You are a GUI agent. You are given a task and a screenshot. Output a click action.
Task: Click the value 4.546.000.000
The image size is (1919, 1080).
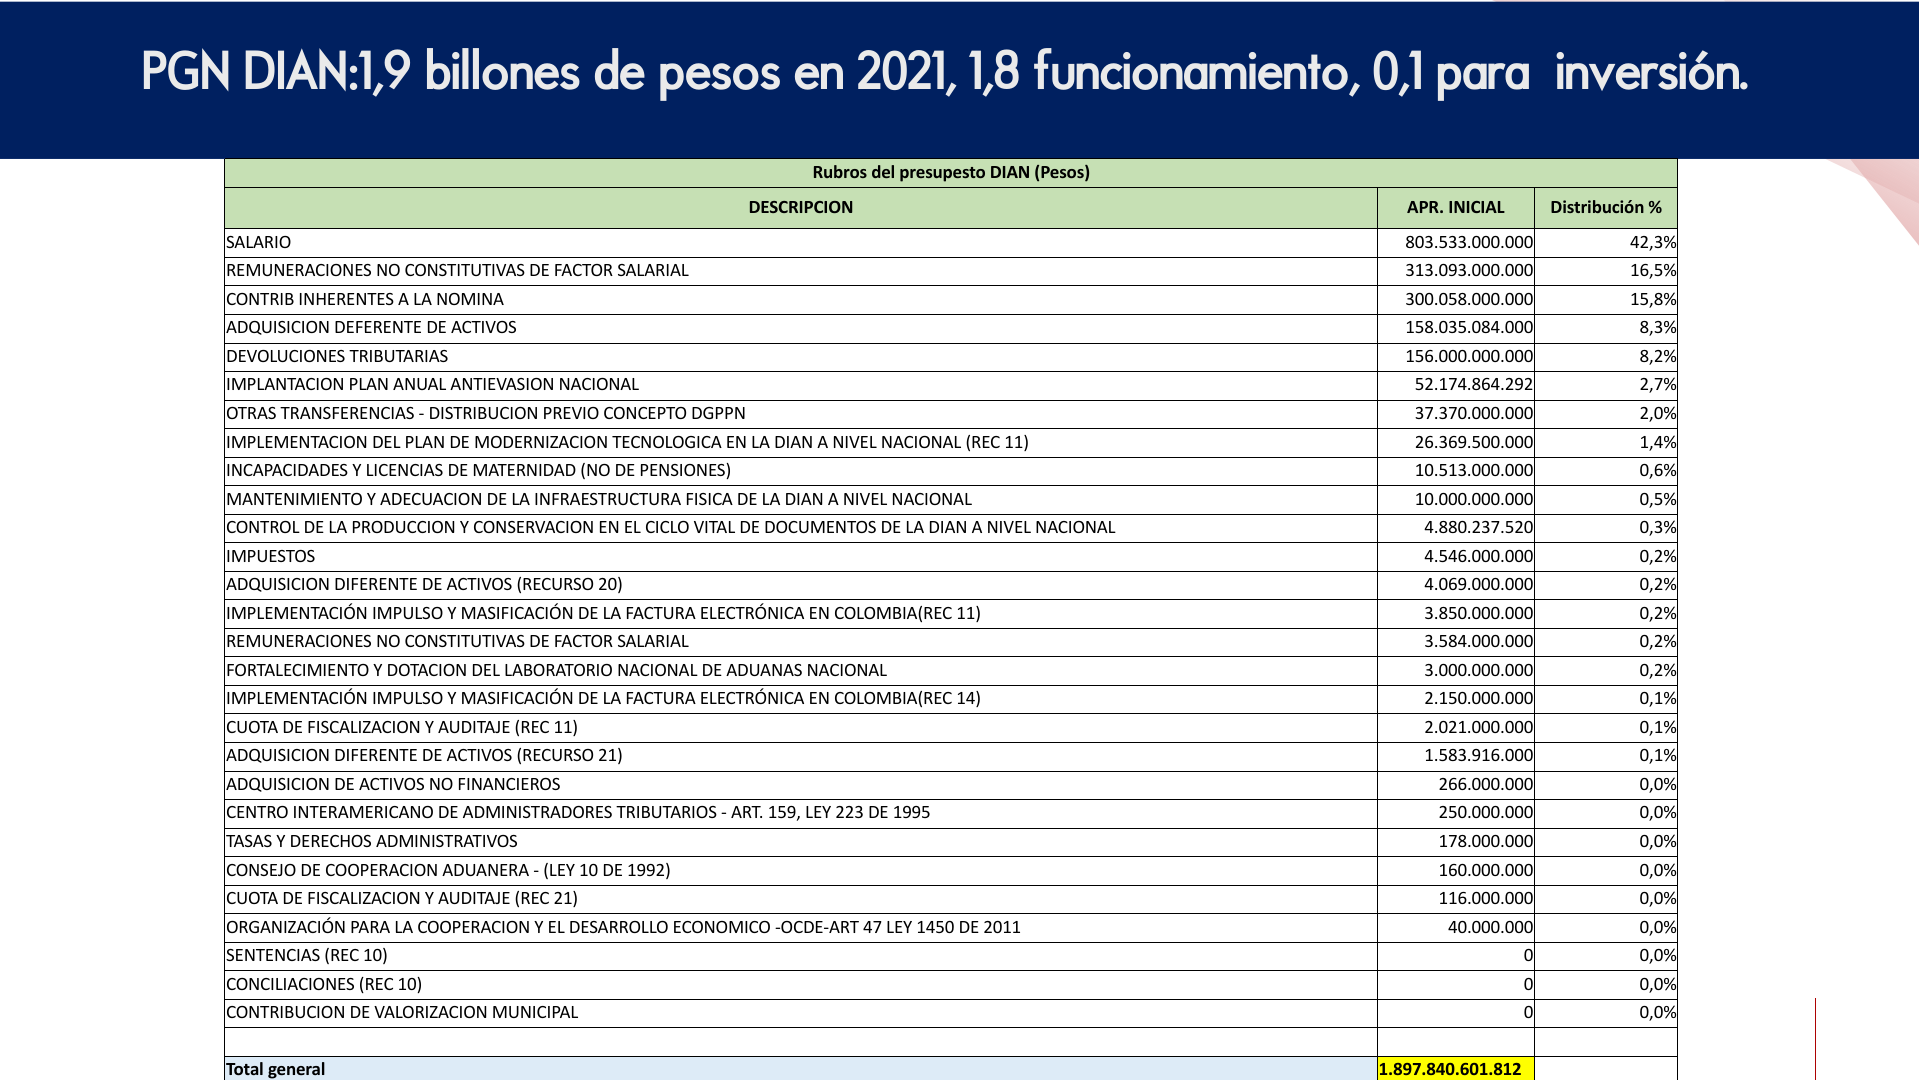click(1478, 556)
